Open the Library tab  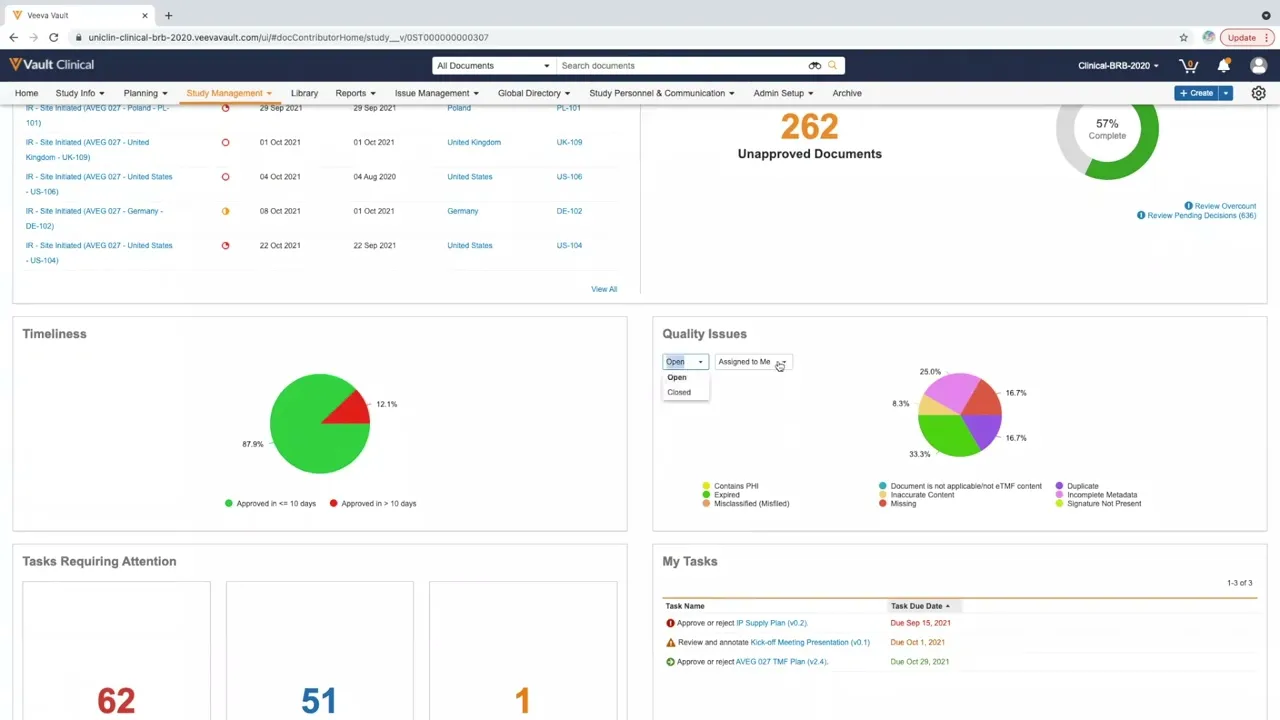[x=304, y=93]
